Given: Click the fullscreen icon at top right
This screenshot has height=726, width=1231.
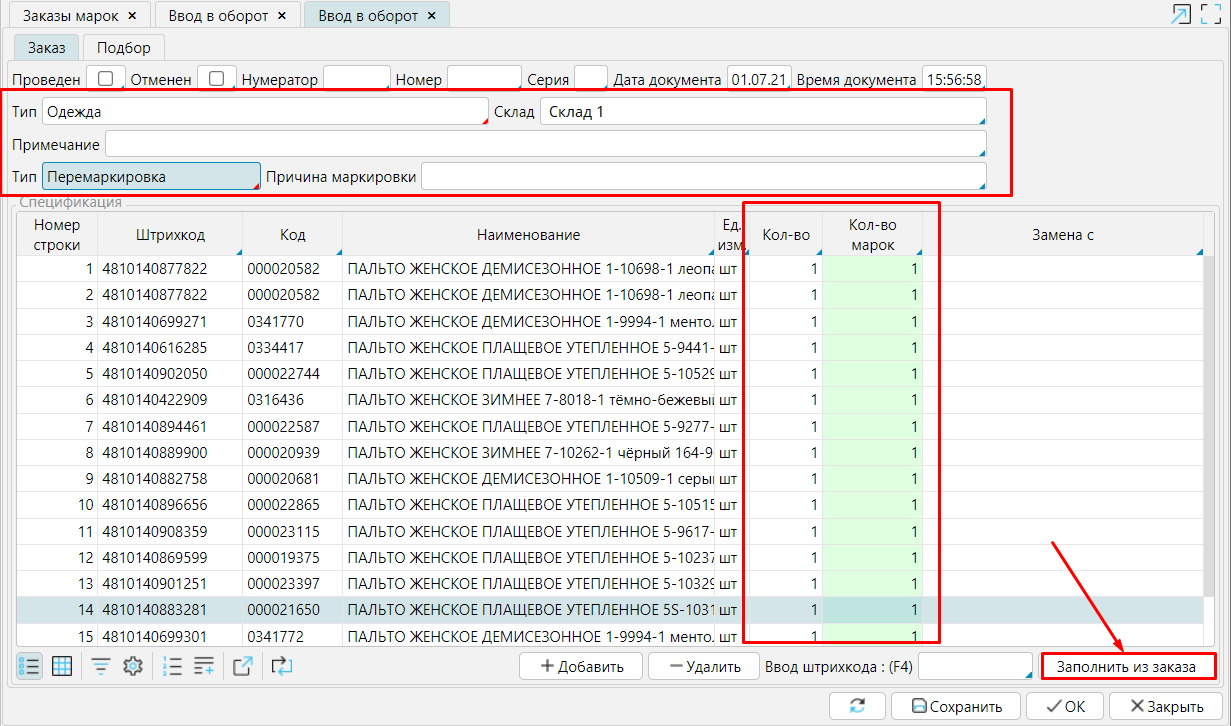Looking at the screenshot, I should (1211, 14).
